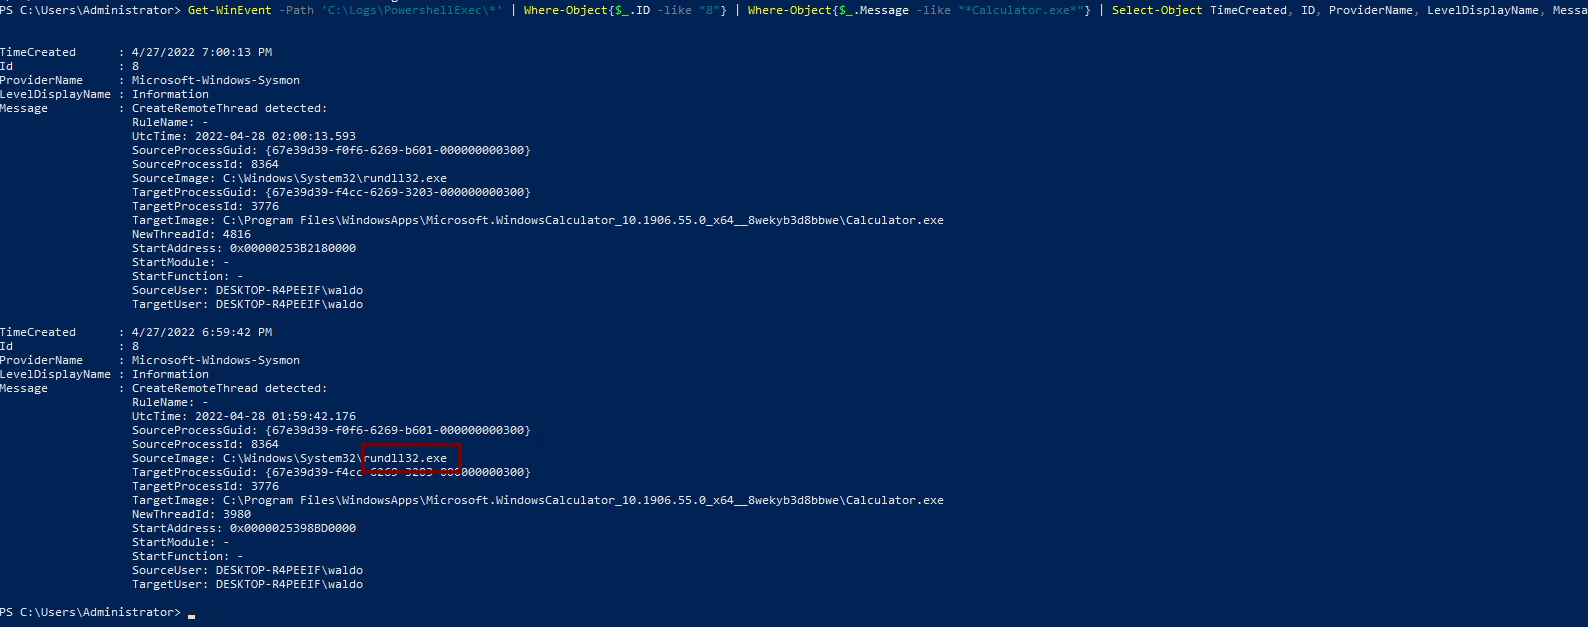Image resolution: width=1588 pixels, height=627 pixels.
Task: Select NewThreadId value 3980
Action: coord(237,514)
